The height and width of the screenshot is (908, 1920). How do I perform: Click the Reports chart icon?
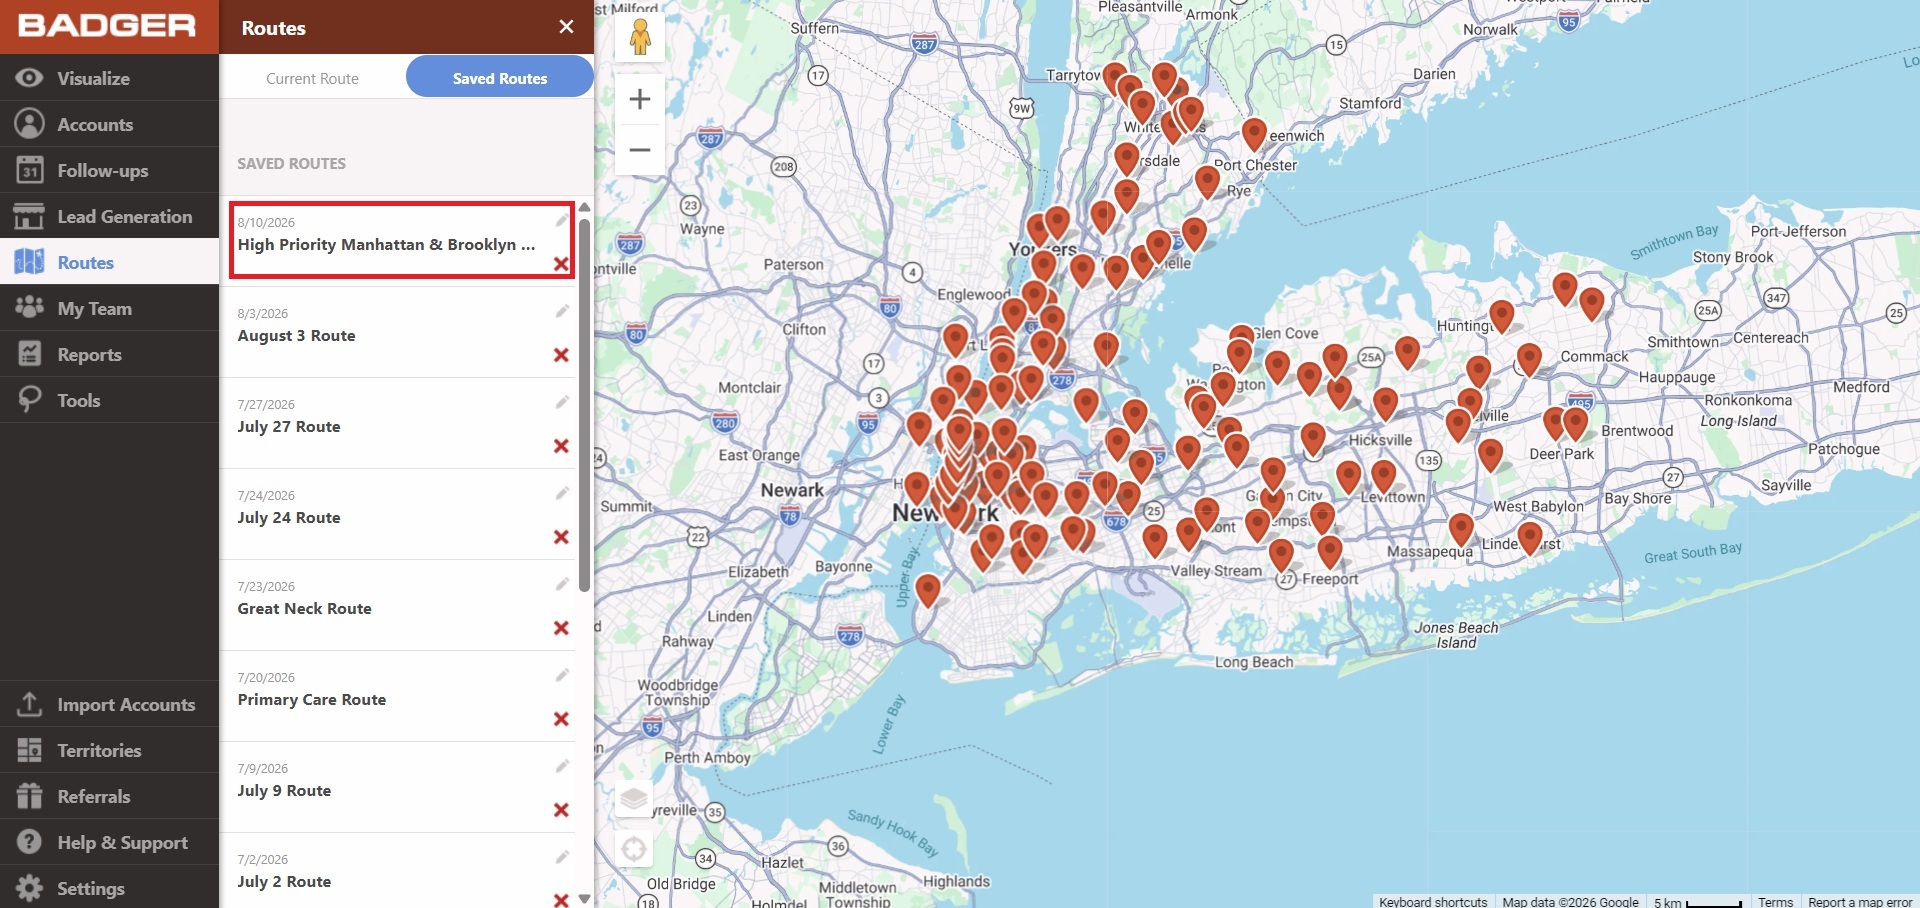pos(30,353)
